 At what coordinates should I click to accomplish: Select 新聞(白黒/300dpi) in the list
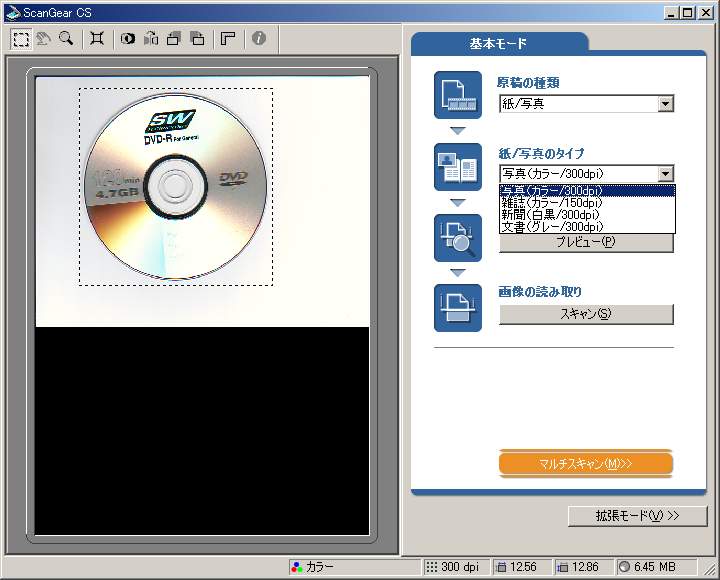[x=587, y=214]
